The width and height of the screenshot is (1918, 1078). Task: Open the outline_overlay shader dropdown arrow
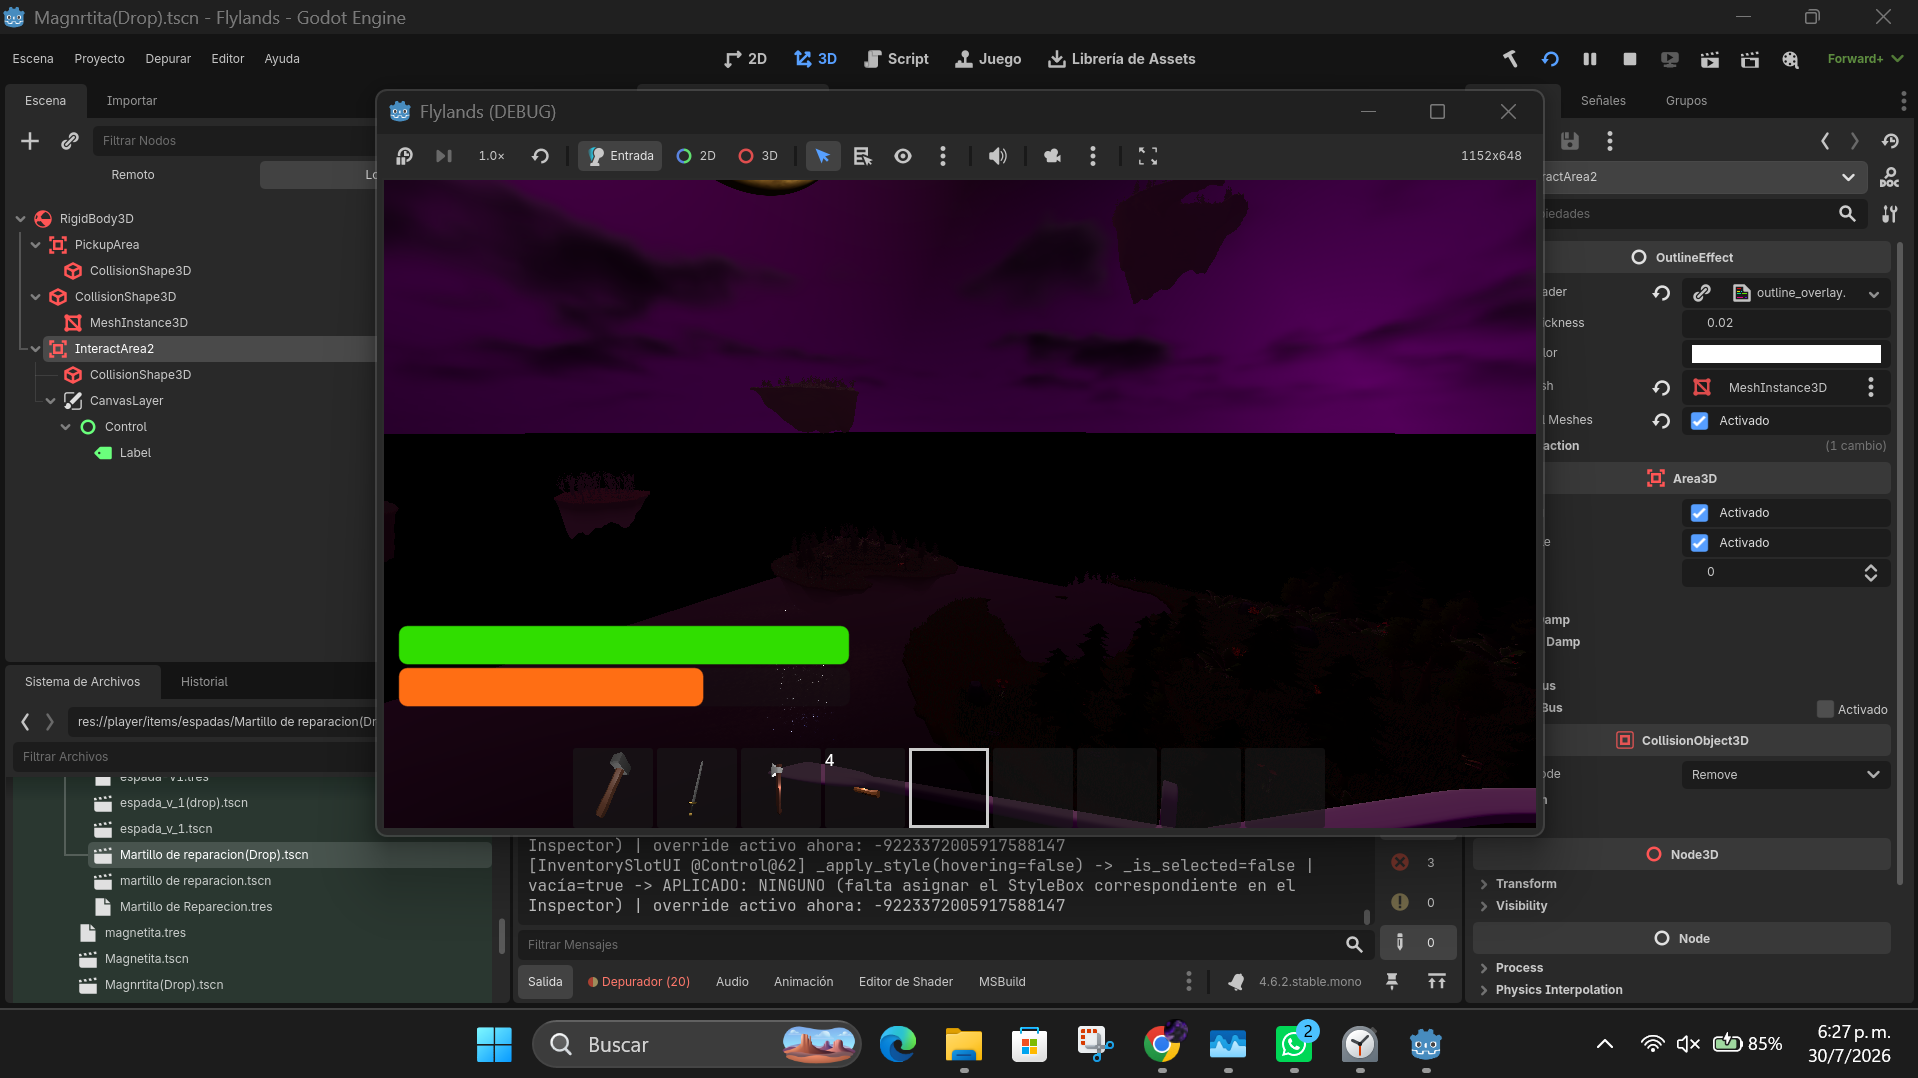point(1874,293)
